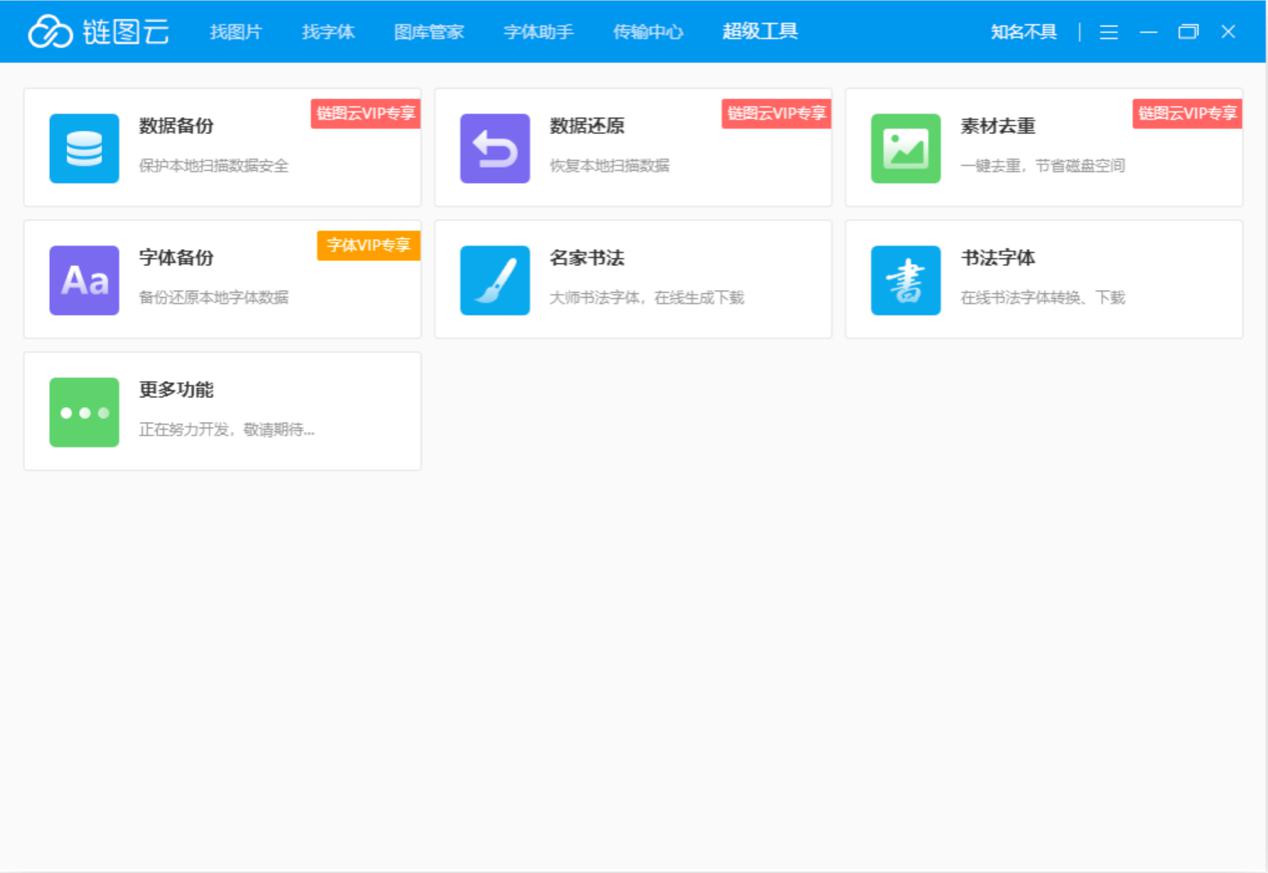Click the 链图云VIP专享 badge on 素材去重
This screenshot has height=873, width=1268.
tap(1187, 114)
